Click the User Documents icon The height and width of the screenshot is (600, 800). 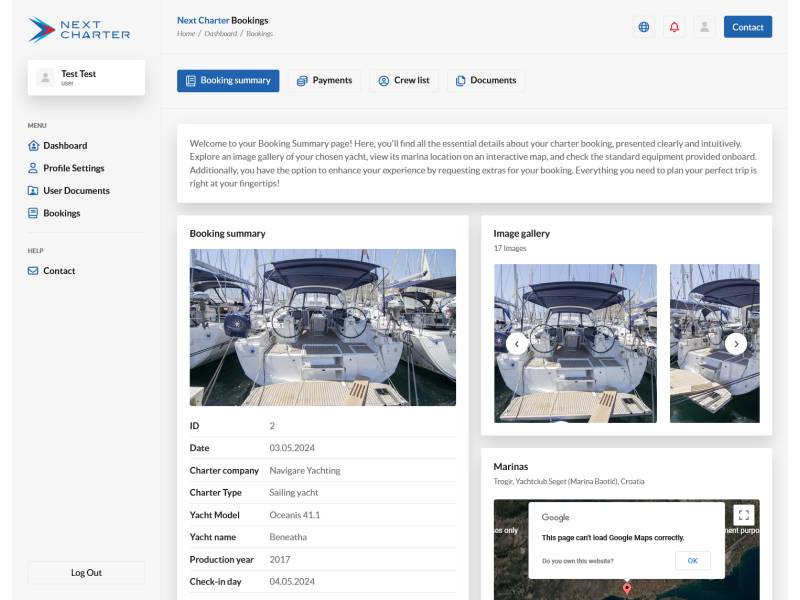coord(33,190)
